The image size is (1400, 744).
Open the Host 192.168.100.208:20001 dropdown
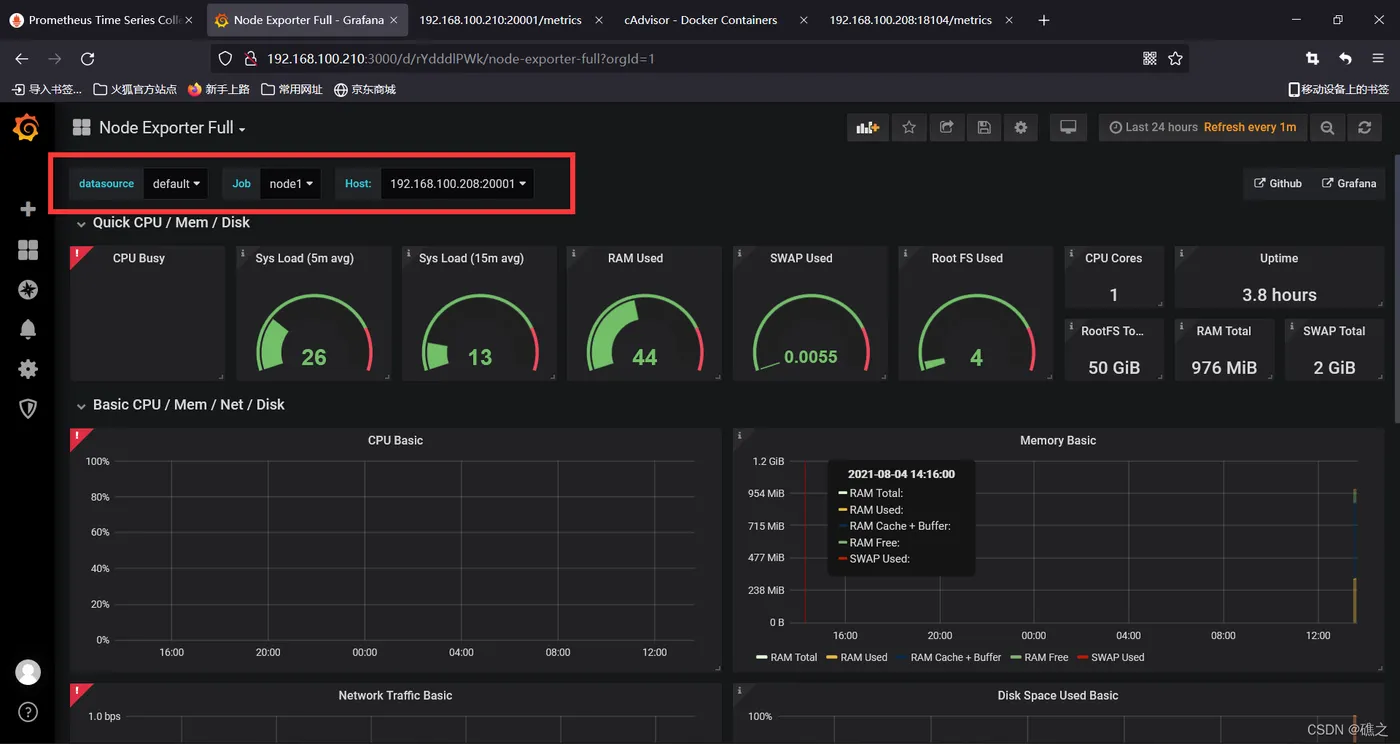click(x=457, y=184)
